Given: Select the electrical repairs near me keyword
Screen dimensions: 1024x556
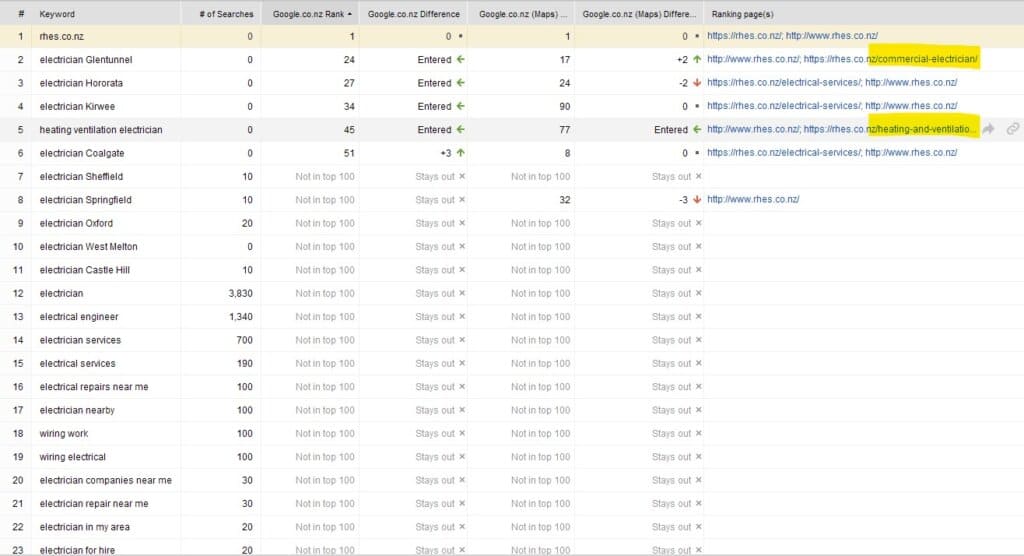Looking at the screenshot, I should pos(93,387).
